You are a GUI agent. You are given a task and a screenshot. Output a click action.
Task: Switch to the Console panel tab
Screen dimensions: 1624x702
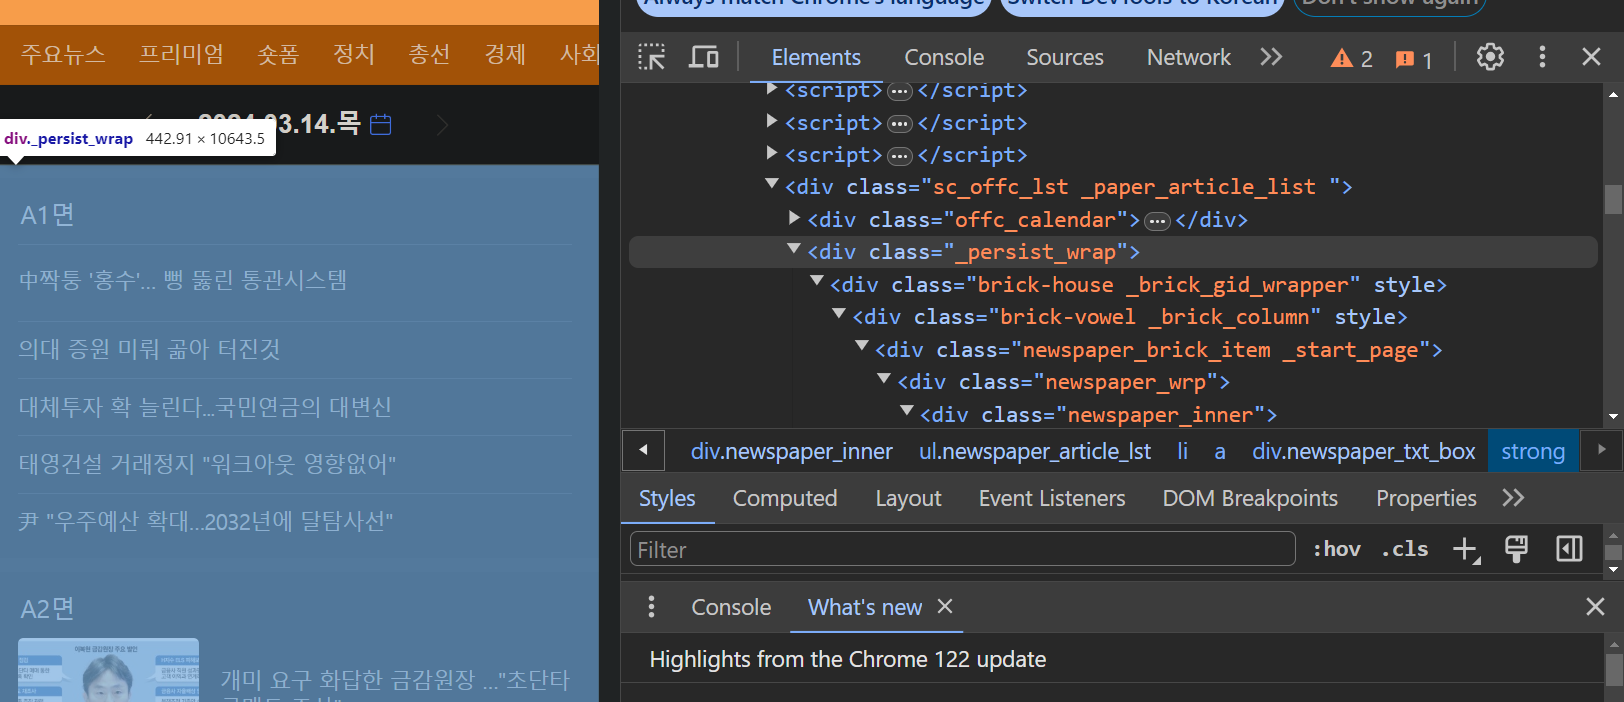pyautogui.click(x=944, y=57)
